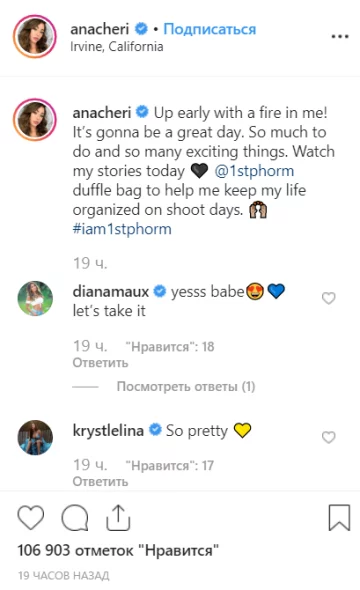Open dianamaux username link

tap(111, 292)
